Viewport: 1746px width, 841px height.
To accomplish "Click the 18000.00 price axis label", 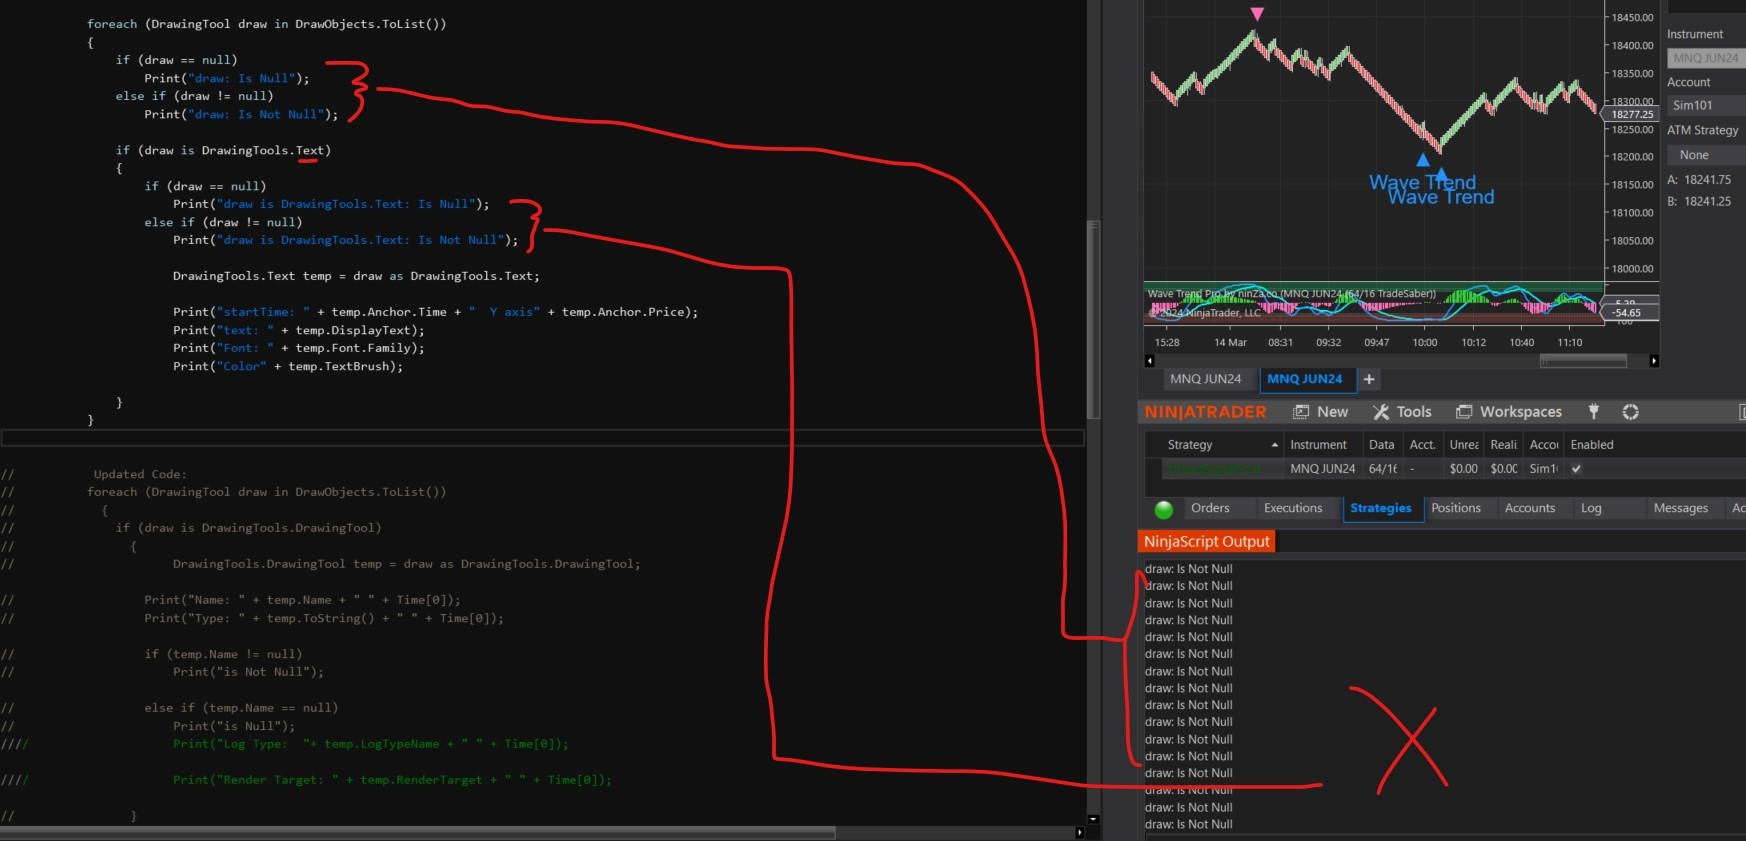I will click(x=1632, y=269).
